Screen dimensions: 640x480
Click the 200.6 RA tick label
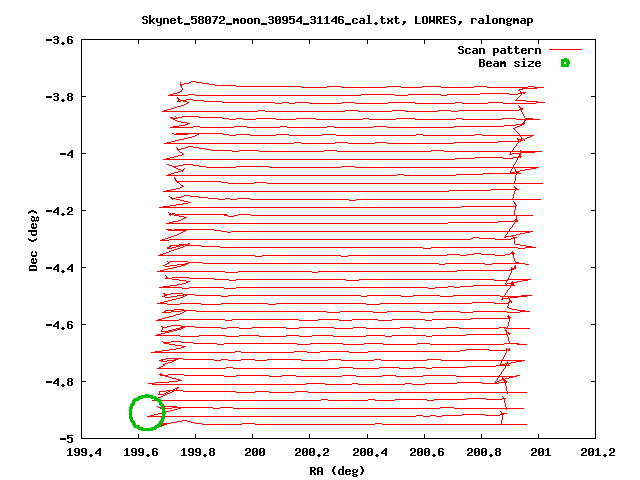426,452
